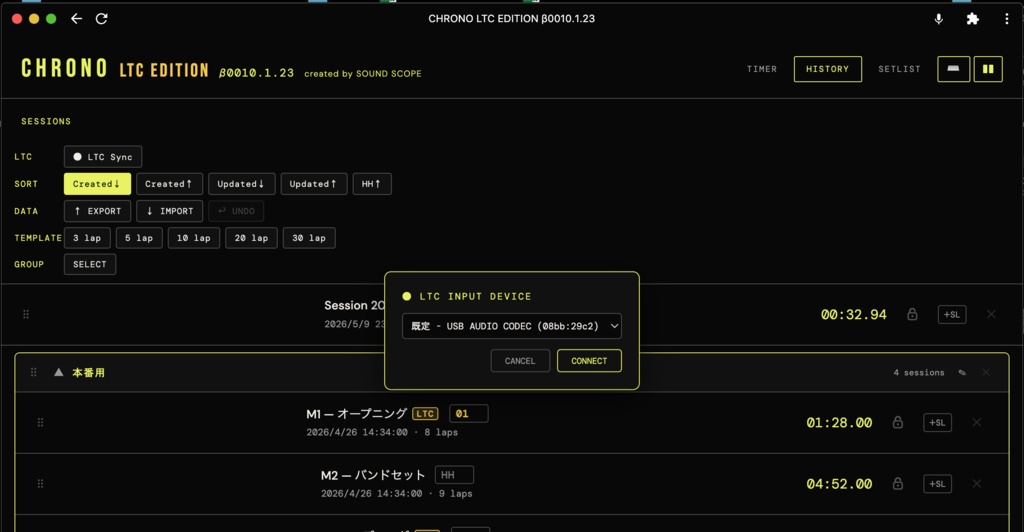Apply the 5 lap template
The width and height of the screenshot is (1024, 532).
point(139,238)
